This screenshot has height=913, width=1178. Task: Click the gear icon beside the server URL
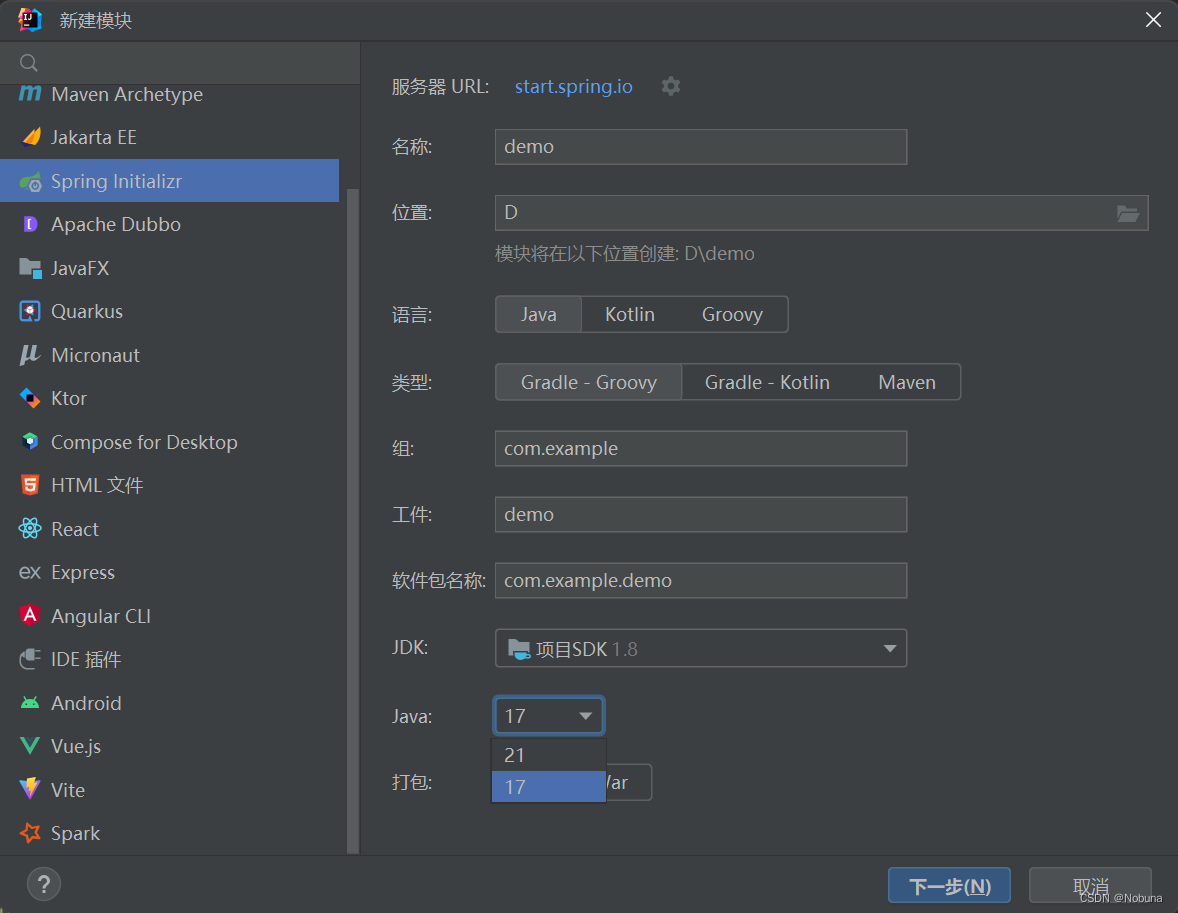pos(670,86)
